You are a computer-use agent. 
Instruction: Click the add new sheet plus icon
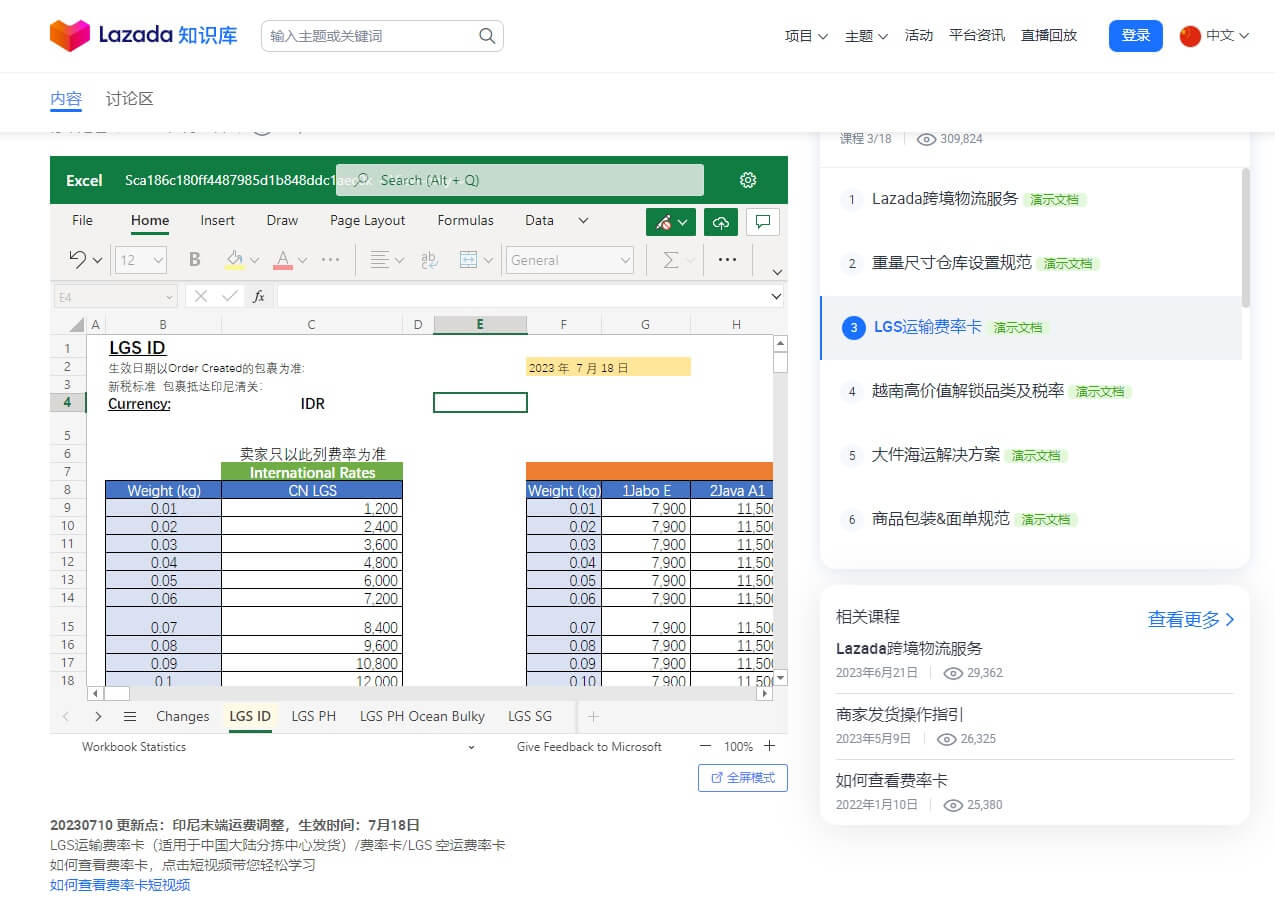(x=593, y=716)
